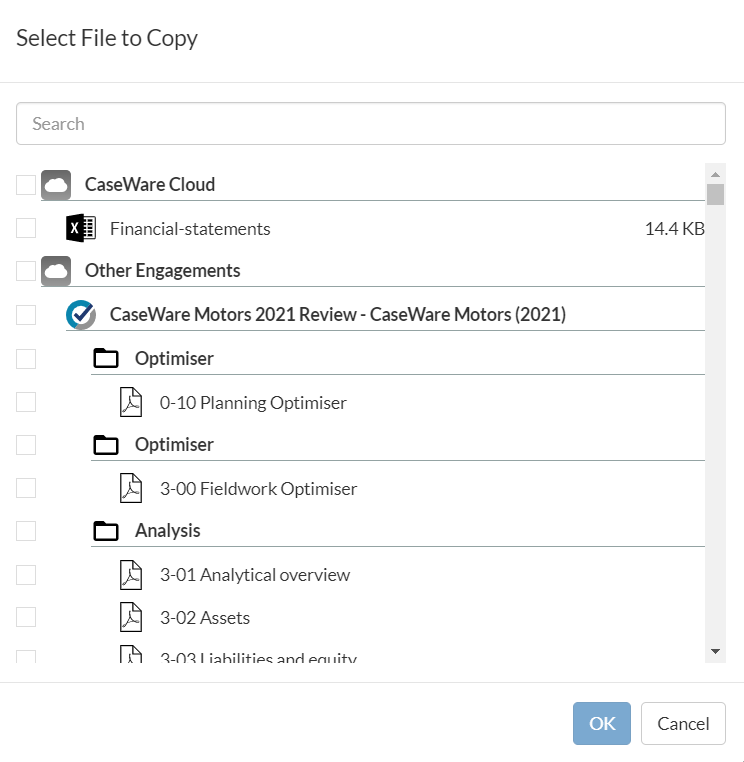The height and width of the screenshot is (762, 744).
Task: Click the PDF icon for 0-10 Planning Optimiser
Action: tap(131, 402)
